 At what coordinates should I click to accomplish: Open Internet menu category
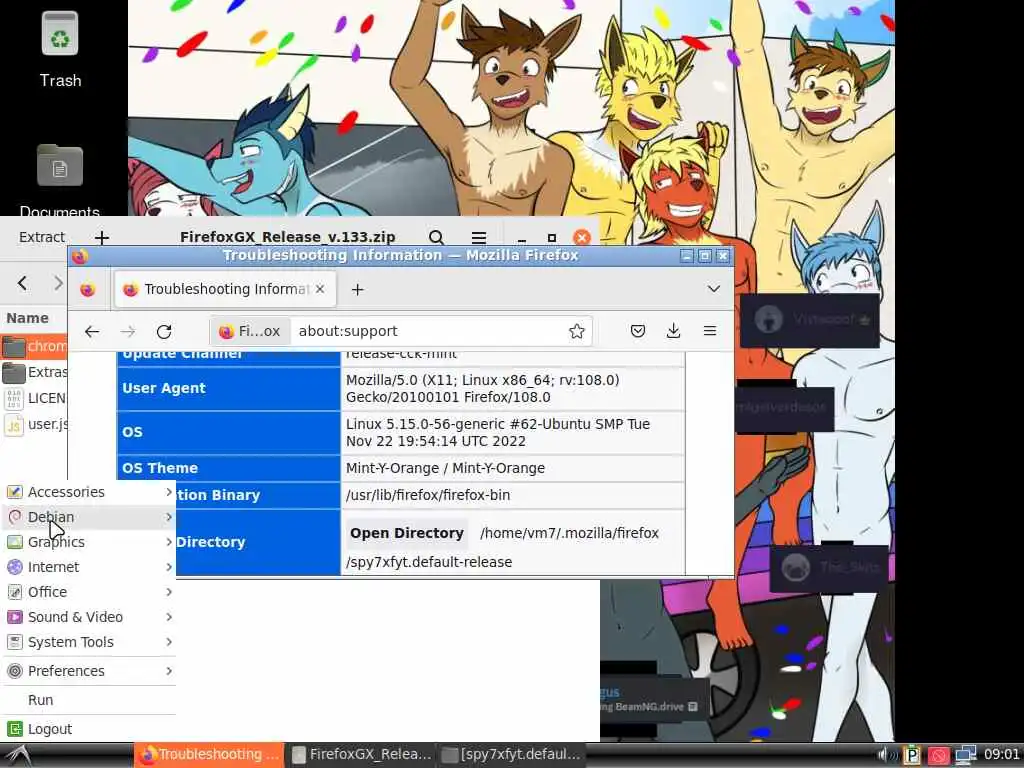pos(88,567)
